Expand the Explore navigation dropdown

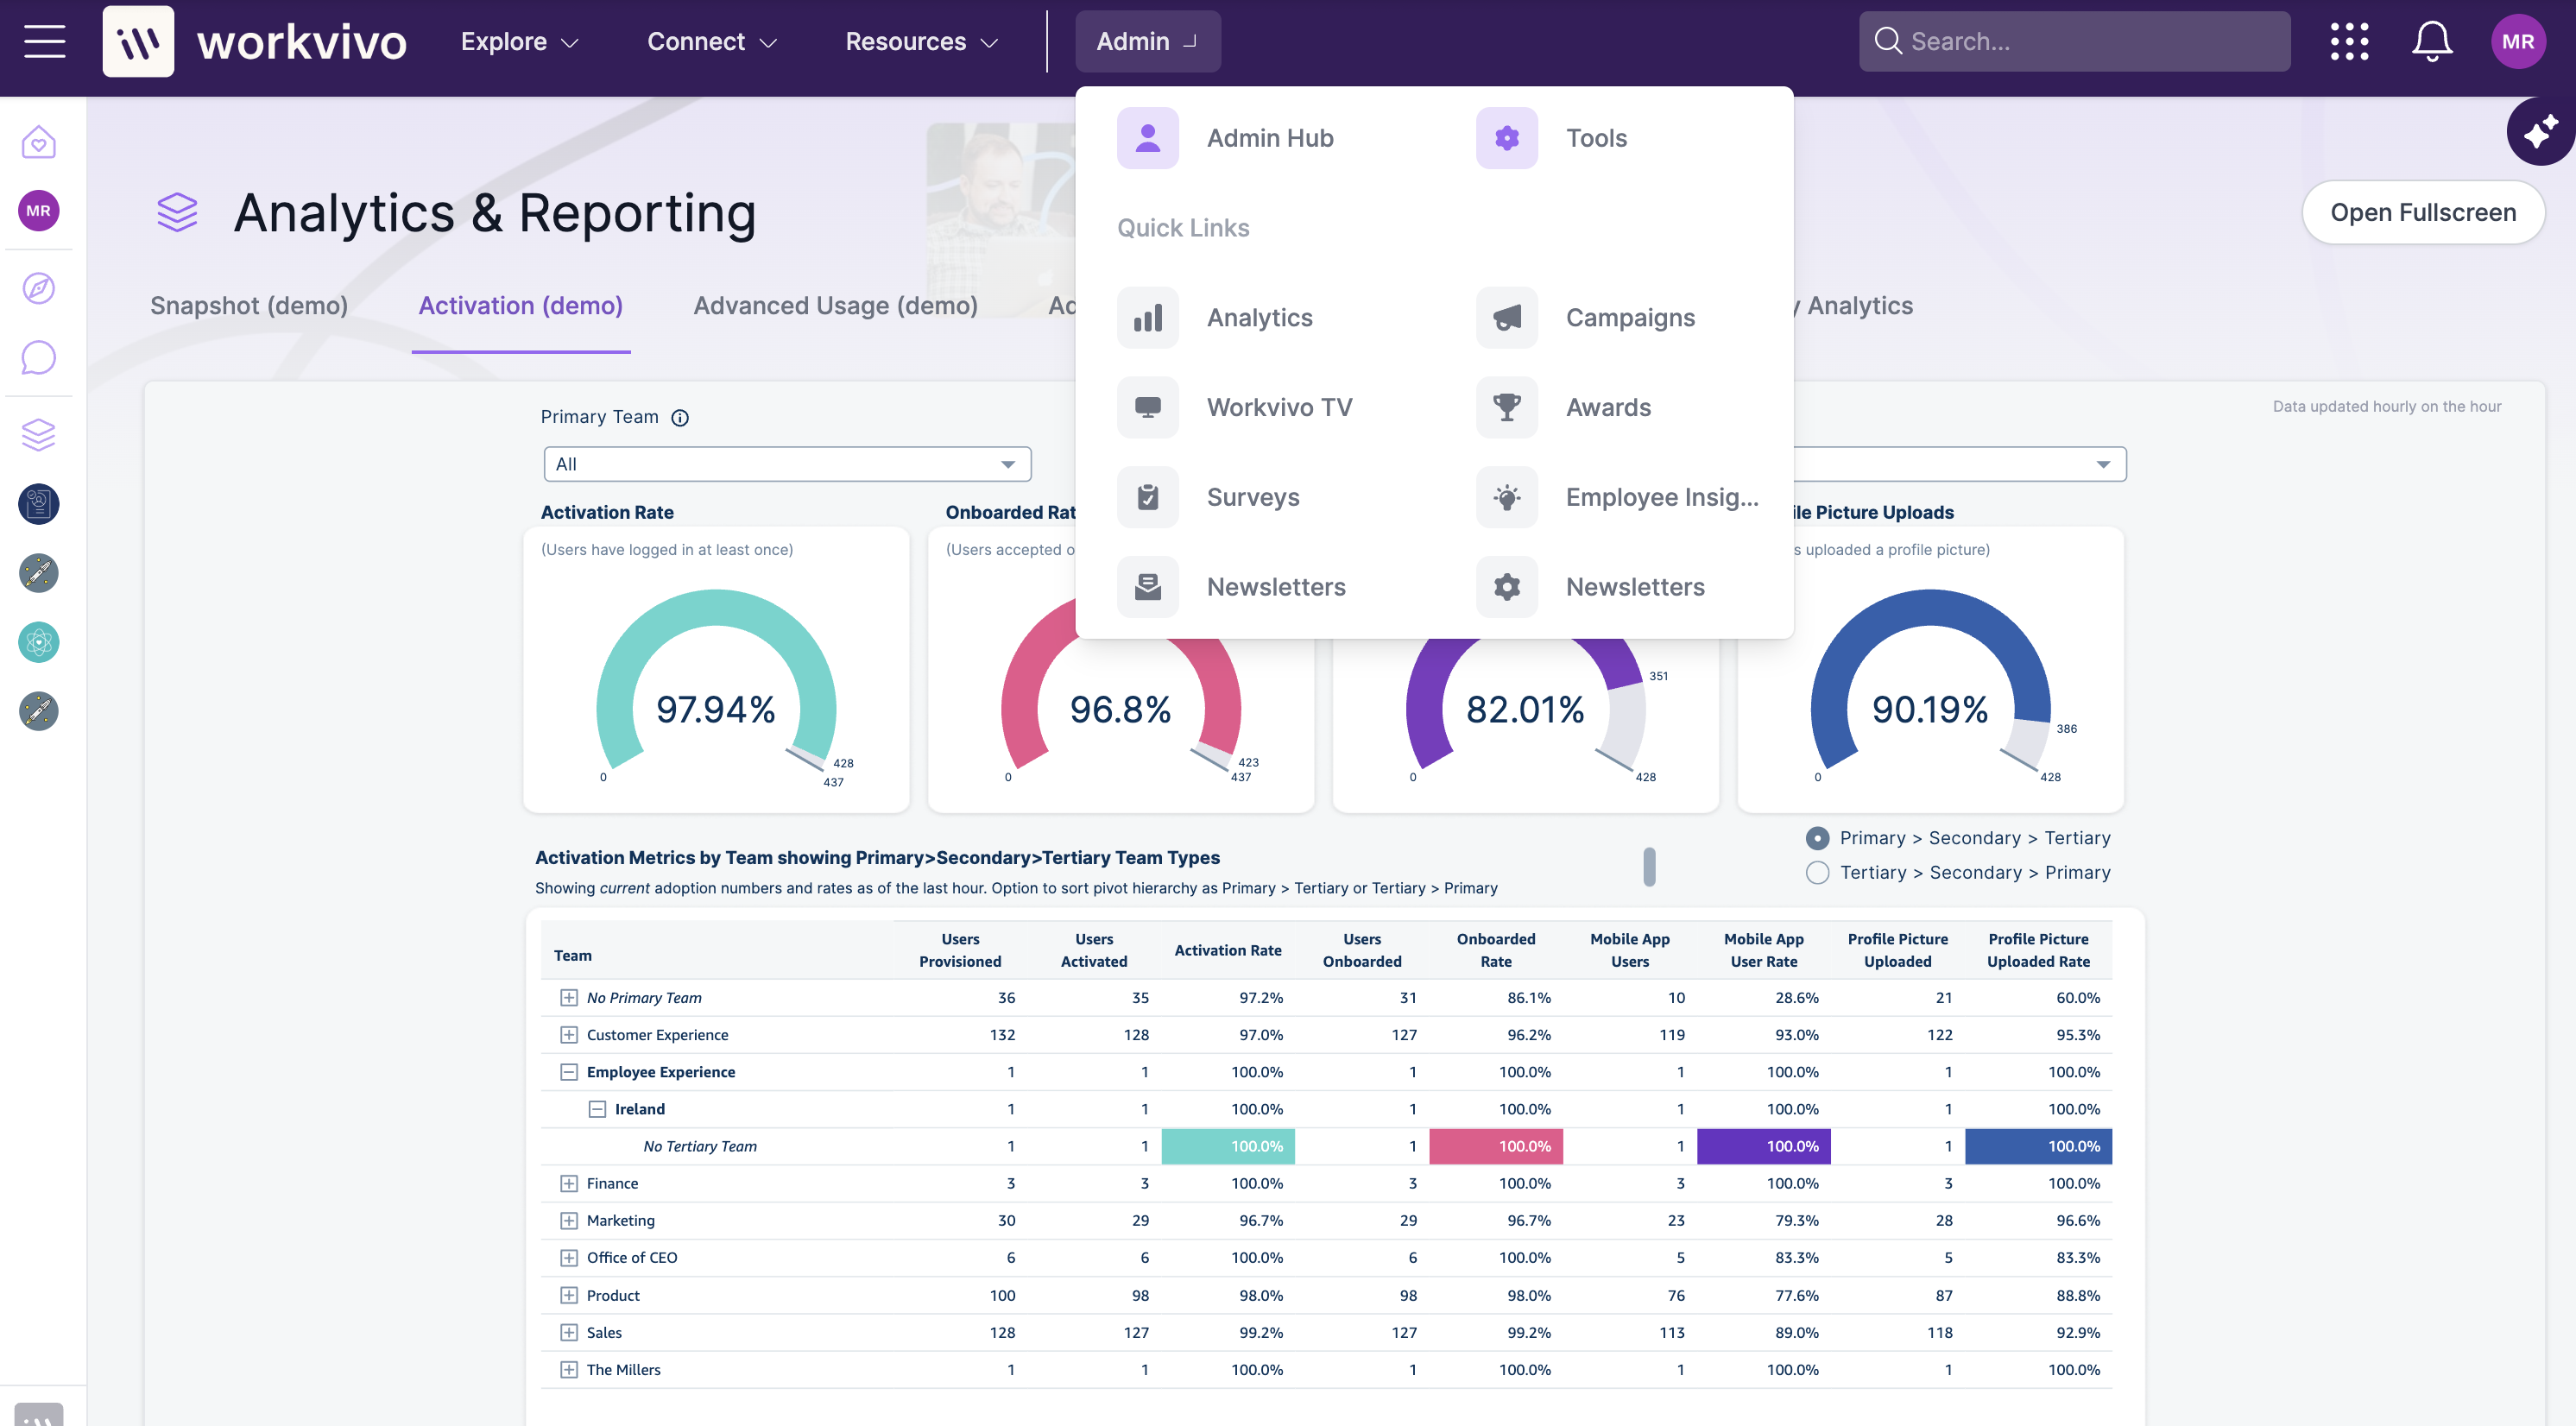pos(520,41)
